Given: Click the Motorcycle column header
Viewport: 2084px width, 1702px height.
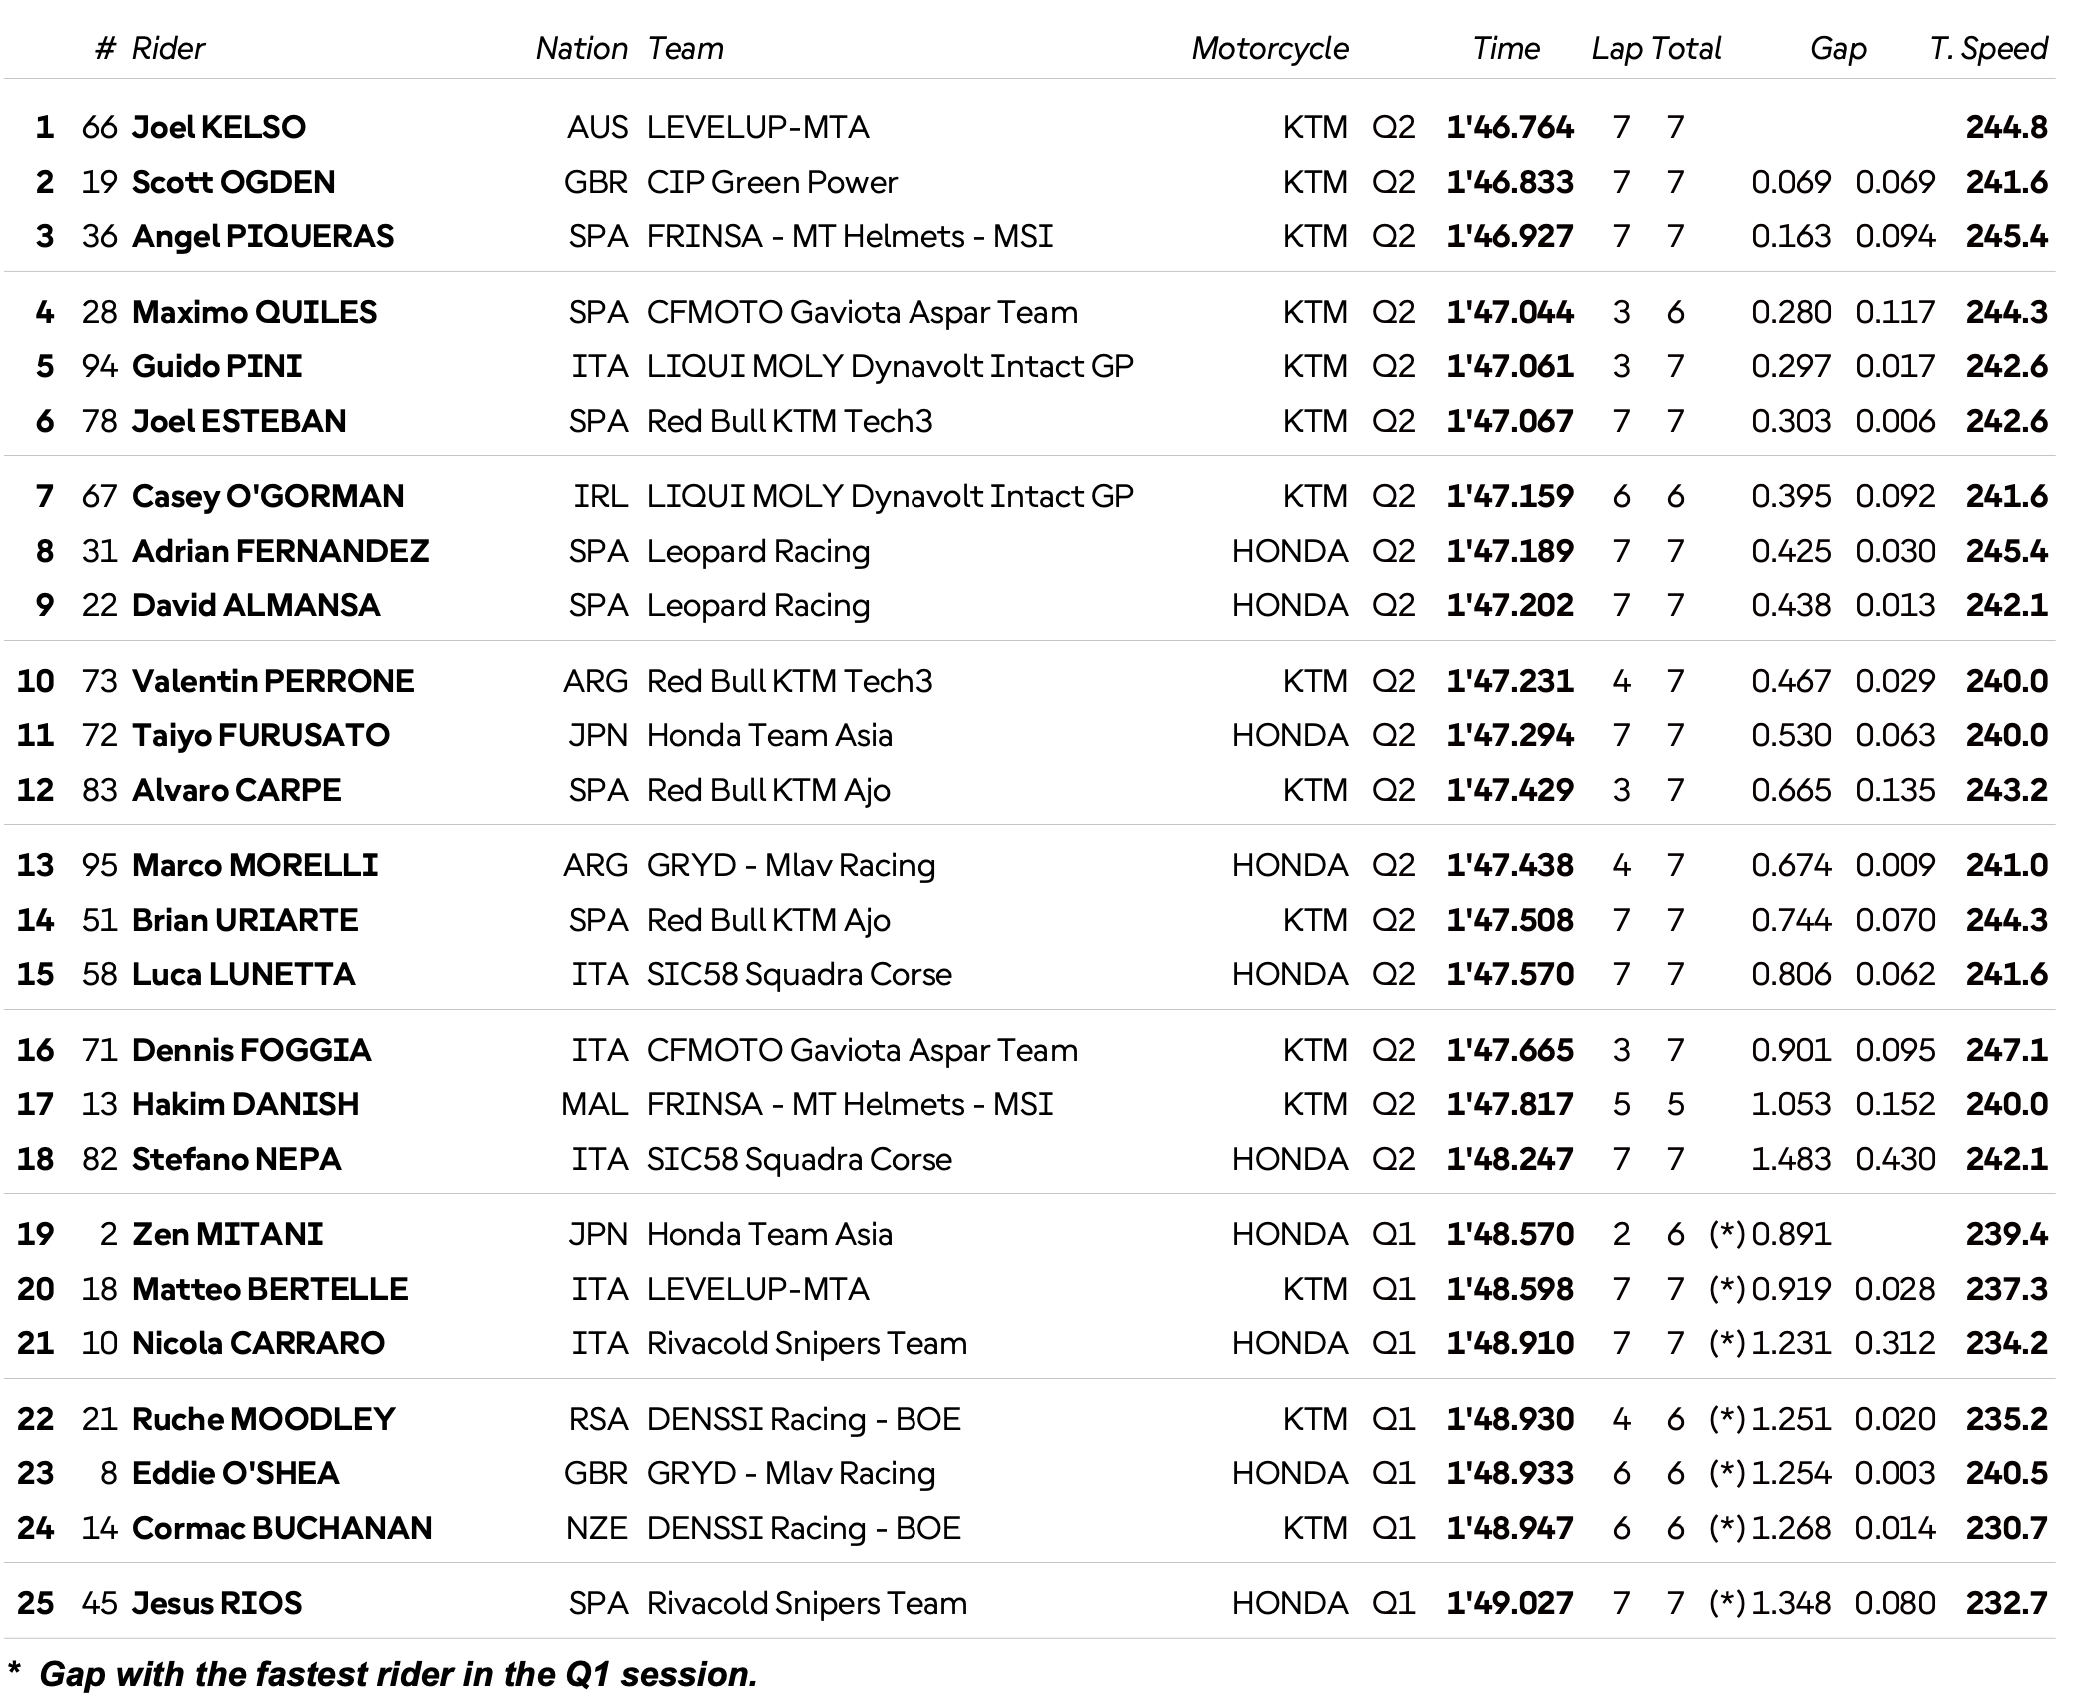Looking at the screenshot, I should click(1269, 48).
